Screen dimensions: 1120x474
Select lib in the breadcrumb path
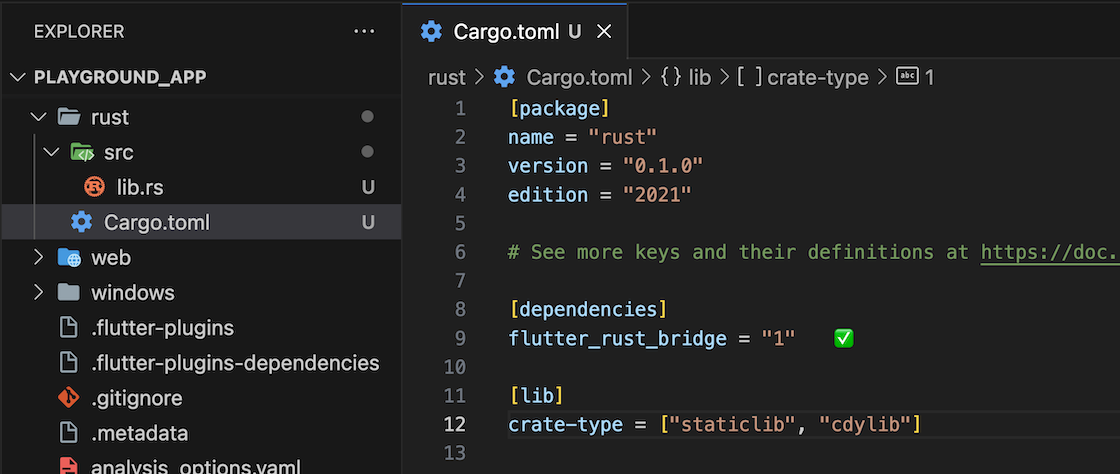click(x=700, y=77)
